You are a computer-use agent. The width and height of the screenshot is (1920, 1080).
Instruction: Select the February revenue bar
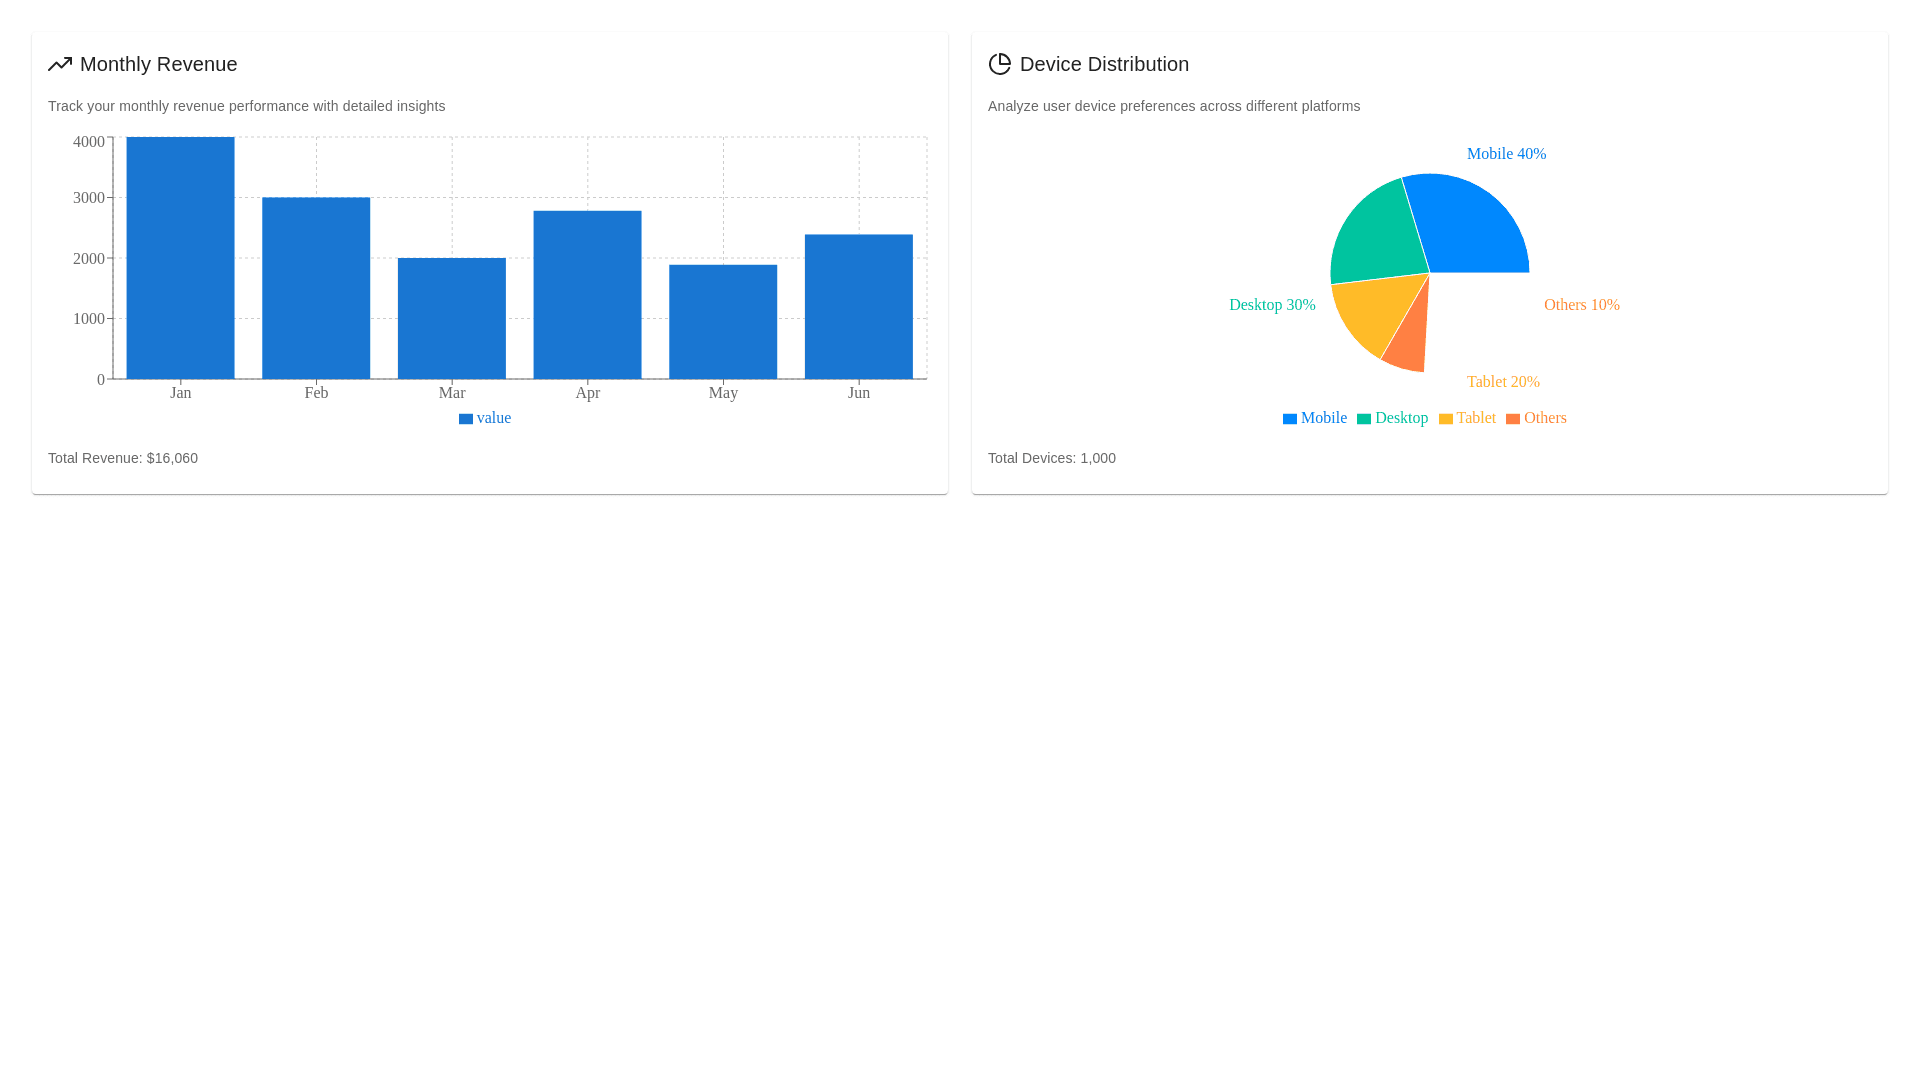coord(316,288)
